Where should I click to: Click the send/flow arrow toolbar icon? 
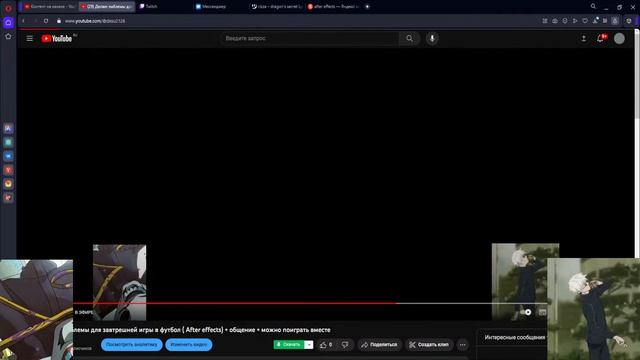[x=575, y=21]
